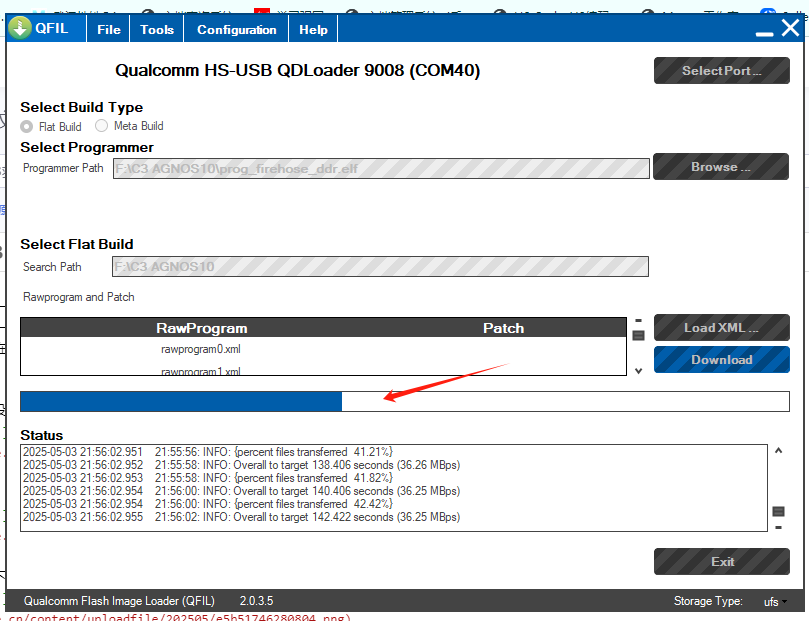
Task: Expand the RawProgram list with down chevron
Action: pos(638,371)
